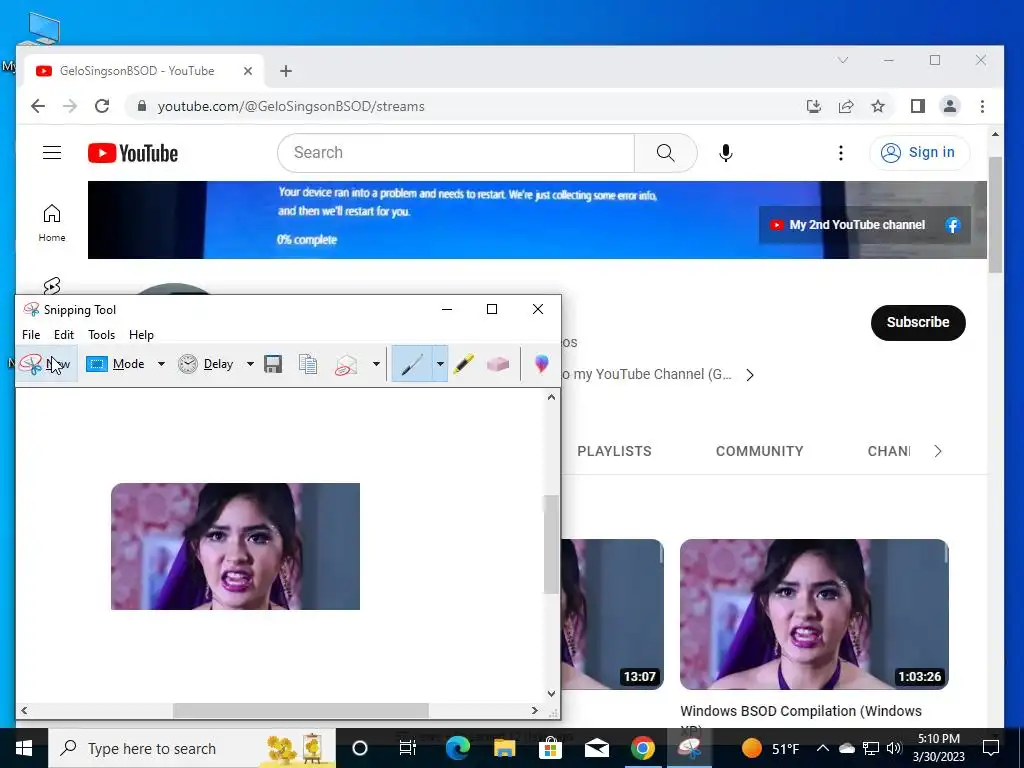Send snip via email envelope icon
Image resolution: width=1024 pixels, height=768 pixels.
[346, 364]
